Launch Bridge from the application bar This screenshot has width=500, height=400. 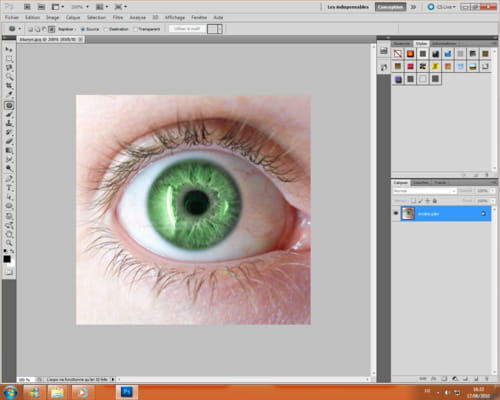27,7
